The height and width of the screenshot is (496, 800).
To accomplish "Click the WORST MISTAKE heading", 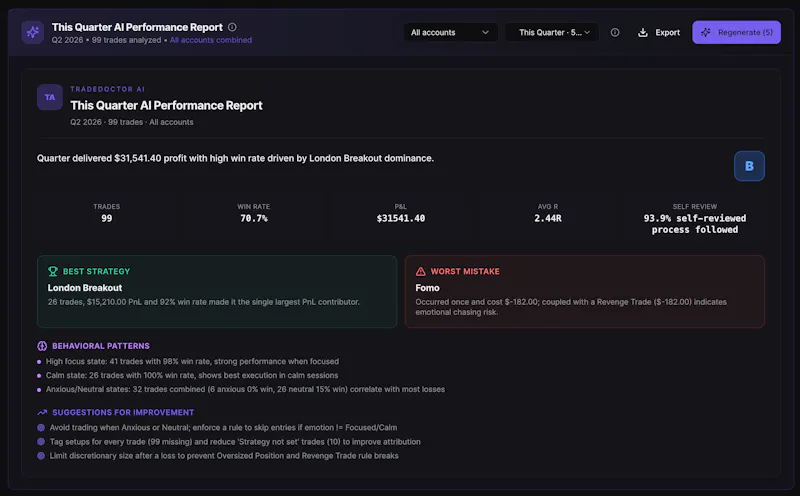I will (x=465, y=271).
